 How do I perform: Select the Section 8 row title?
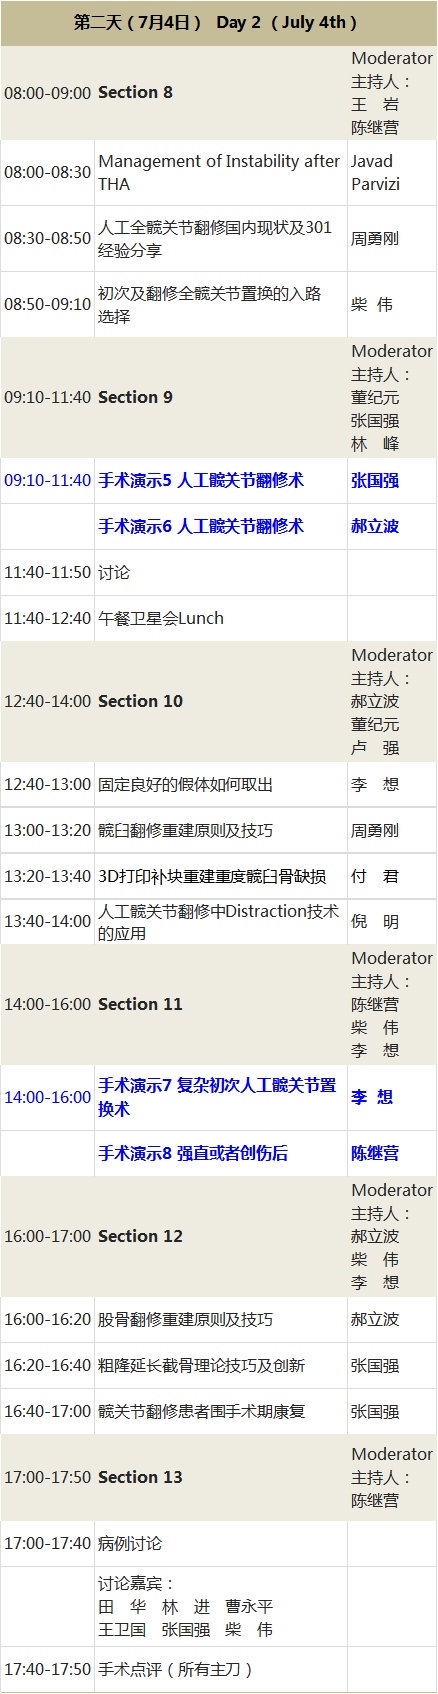click(135, 92)
